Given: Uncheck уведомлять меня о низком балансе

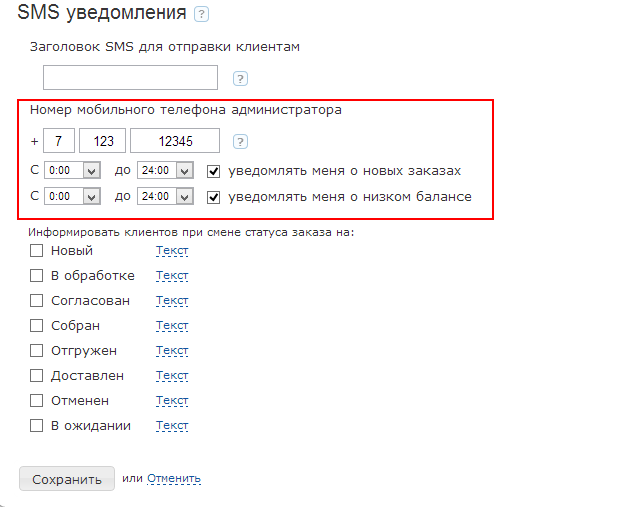Looking at the screenshot, I should [213, 197].
